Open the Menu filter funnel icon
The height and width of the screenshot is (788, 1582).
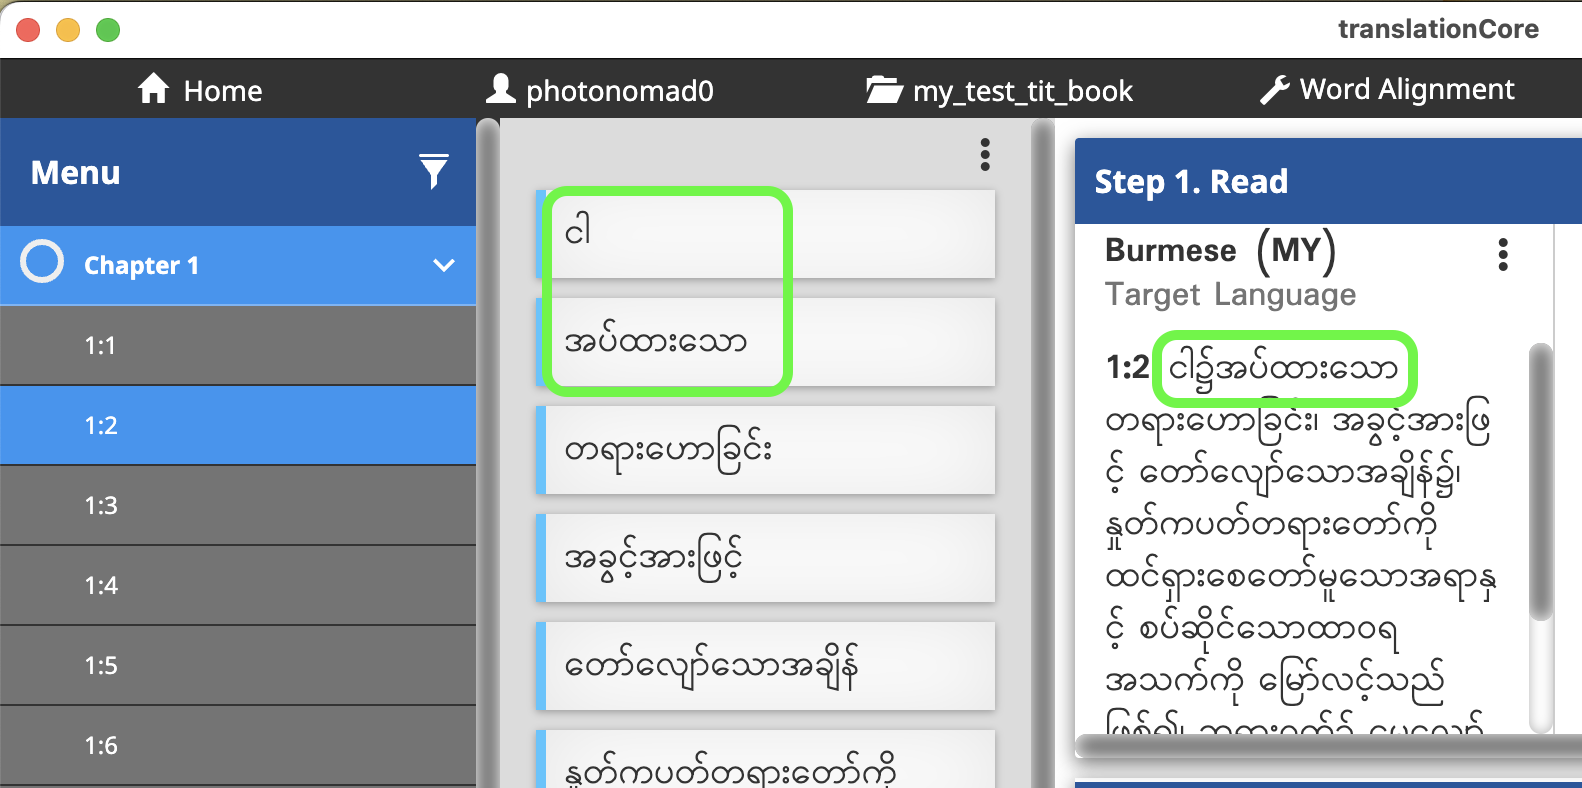[x=433, y=172]
